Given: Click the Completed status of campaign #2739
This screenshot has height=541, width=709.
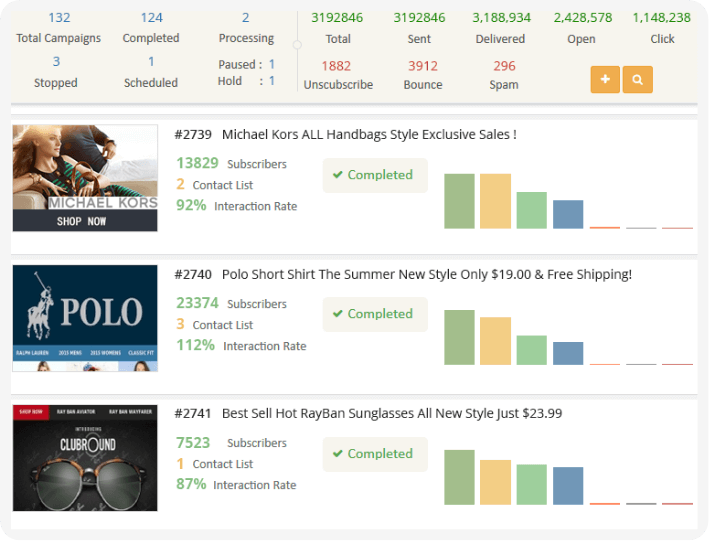Looking at the screenshot, I should 375,175.
